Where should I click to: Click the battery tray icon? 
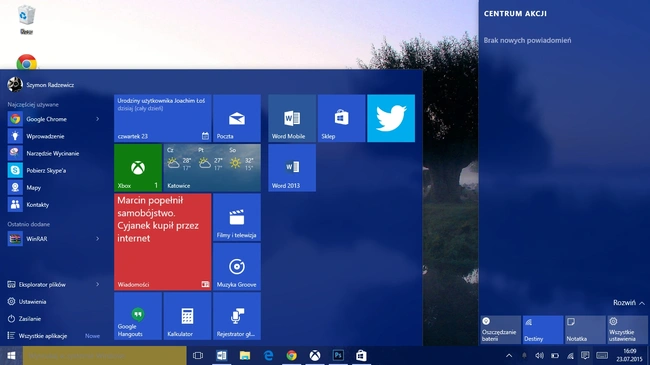[555, 355]
